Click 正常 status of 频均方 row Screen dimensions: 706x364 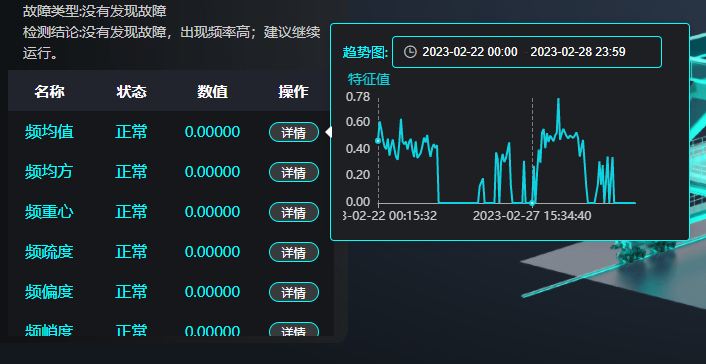pyautogui.click(x=131, y=172)
